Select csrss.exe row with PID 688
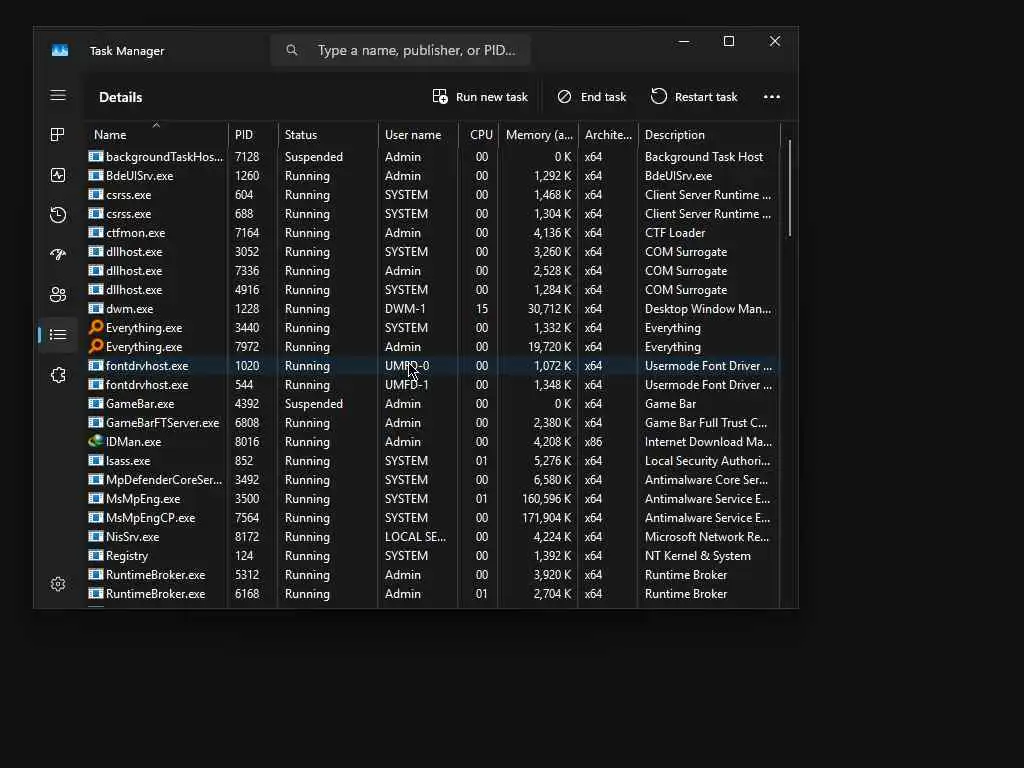The image size is (1024, 768). click(x=432, y=214)
